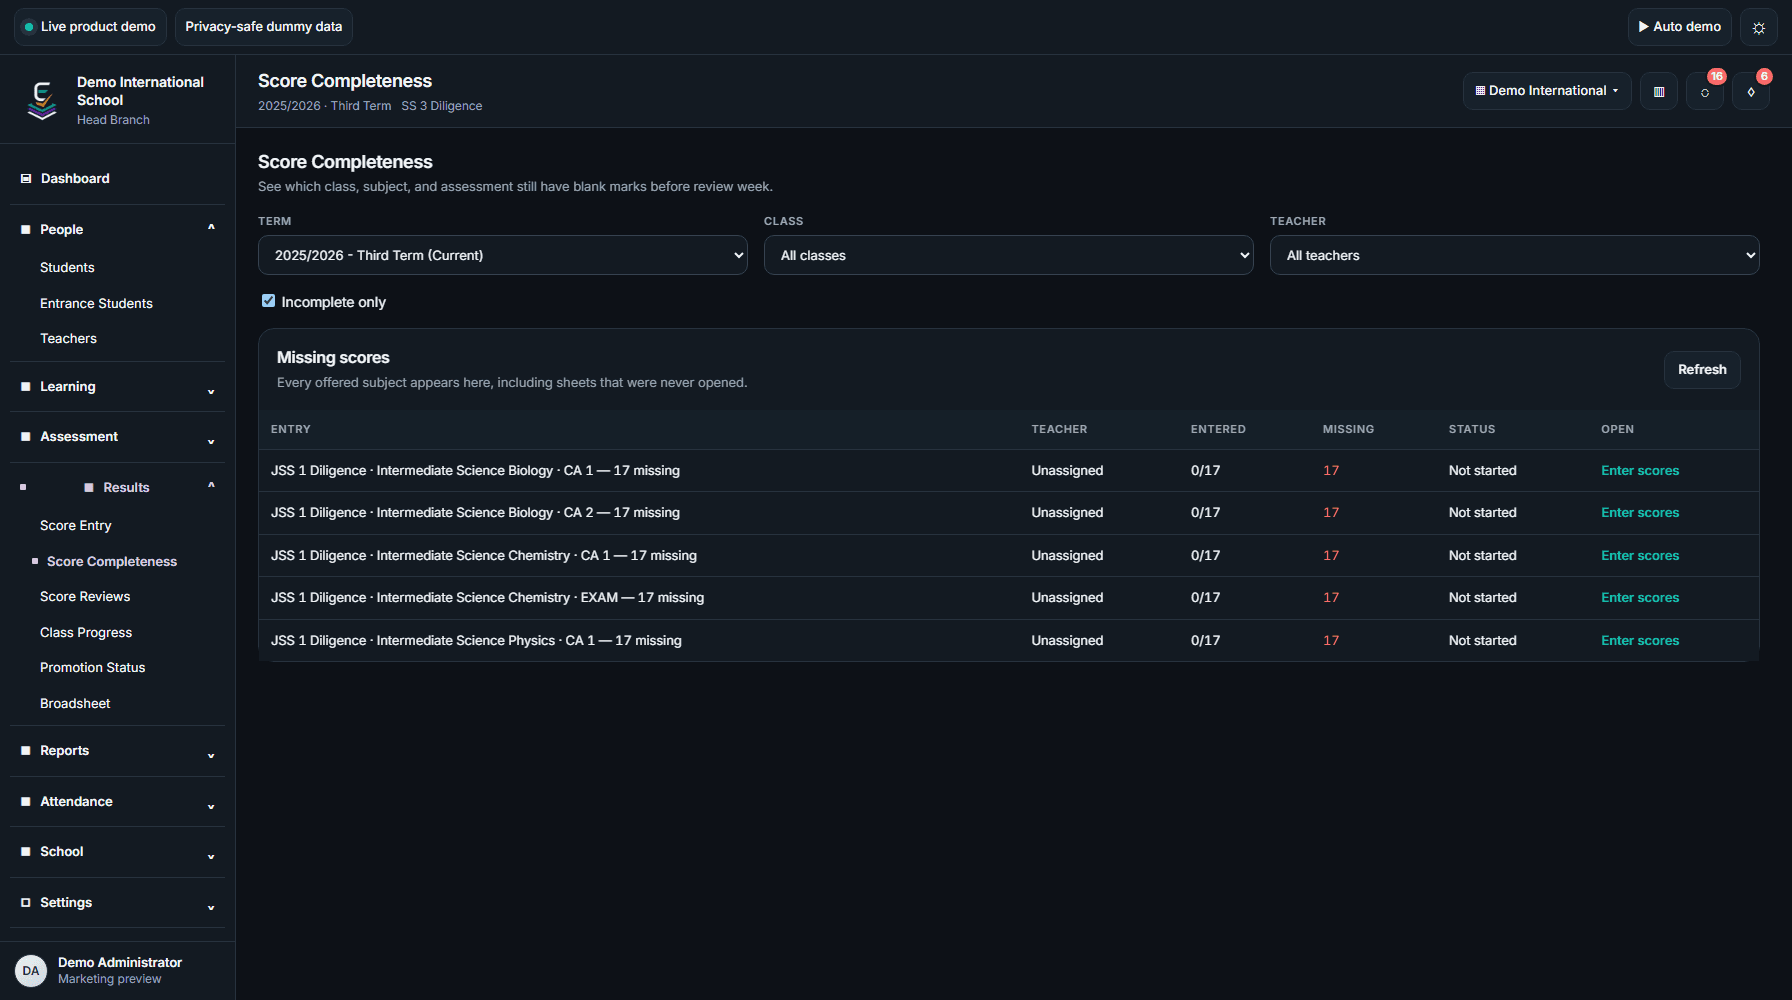Click the Privacy-safe dummy data badge
This screenshot has height=1000, width=1792.
pyautogui.click(x=264, y=27)
